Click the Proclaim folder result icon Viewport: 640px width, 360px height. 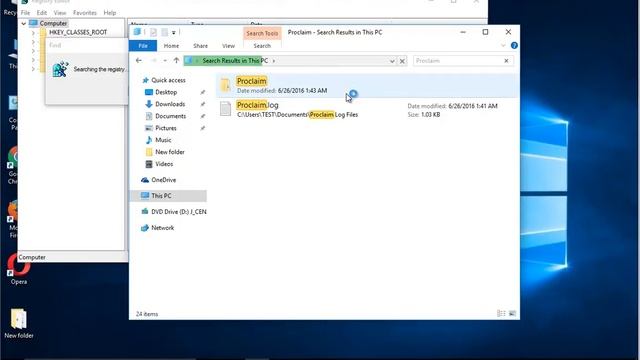click(x=225, y=85)
